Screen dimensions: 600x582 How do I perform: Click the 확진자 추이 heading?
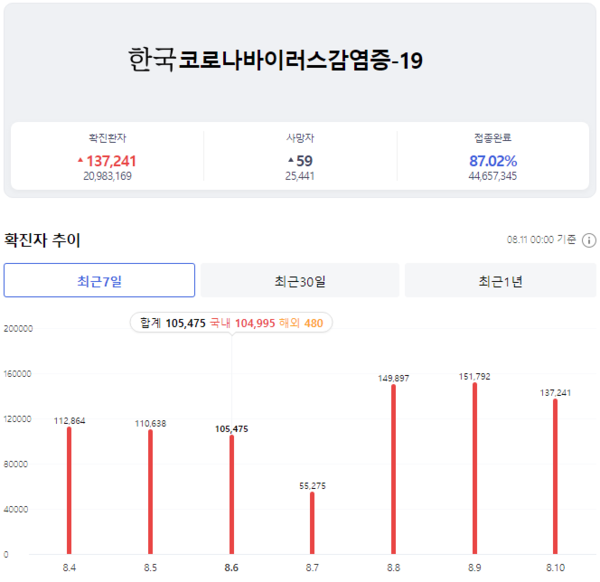(x=42, y=240)
